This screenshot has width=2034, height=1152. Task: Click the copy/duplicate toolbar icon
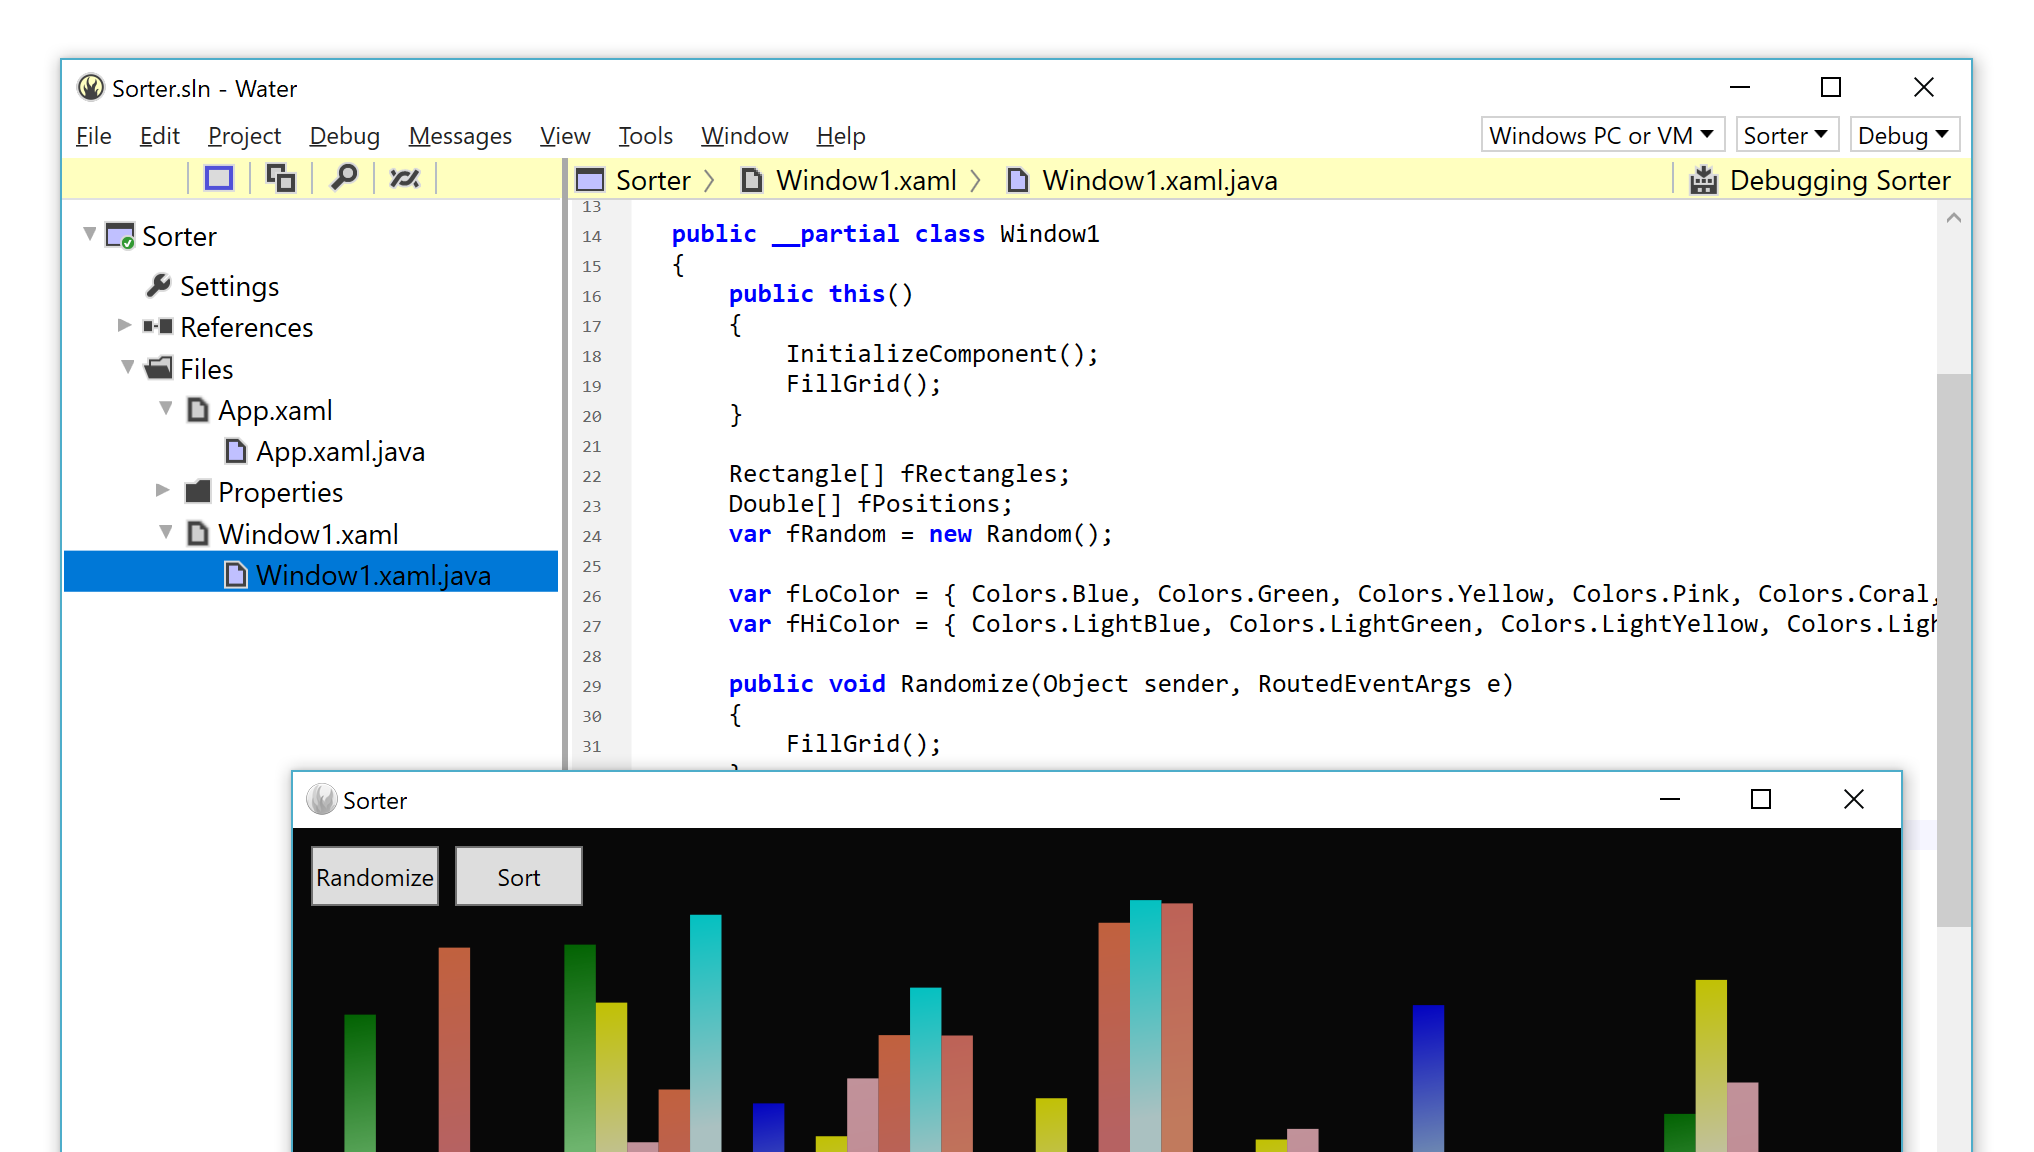click(280, 177)
